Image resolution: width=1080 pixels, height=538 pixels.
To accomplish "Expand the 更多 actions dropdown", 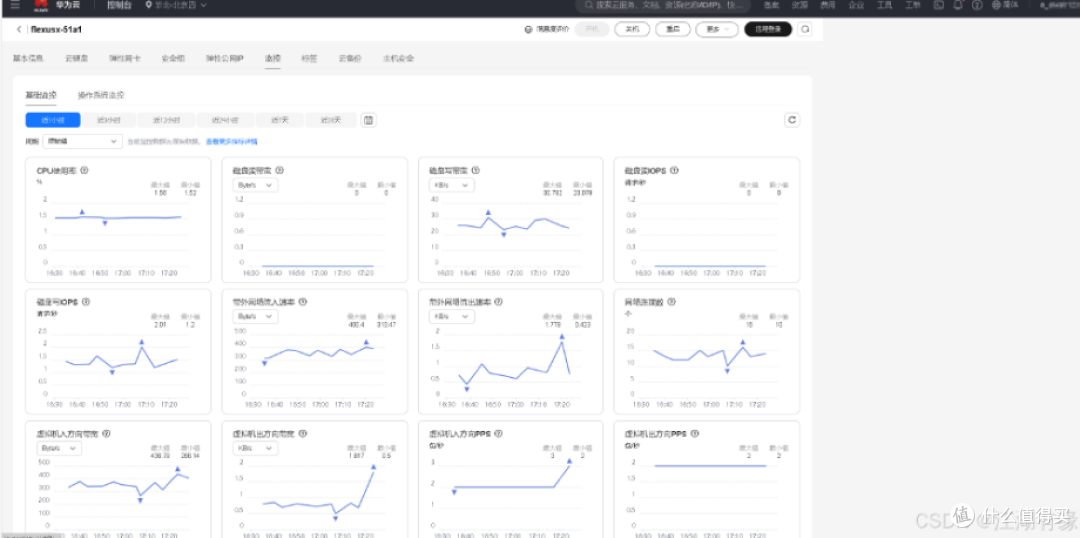I will 717,30.
